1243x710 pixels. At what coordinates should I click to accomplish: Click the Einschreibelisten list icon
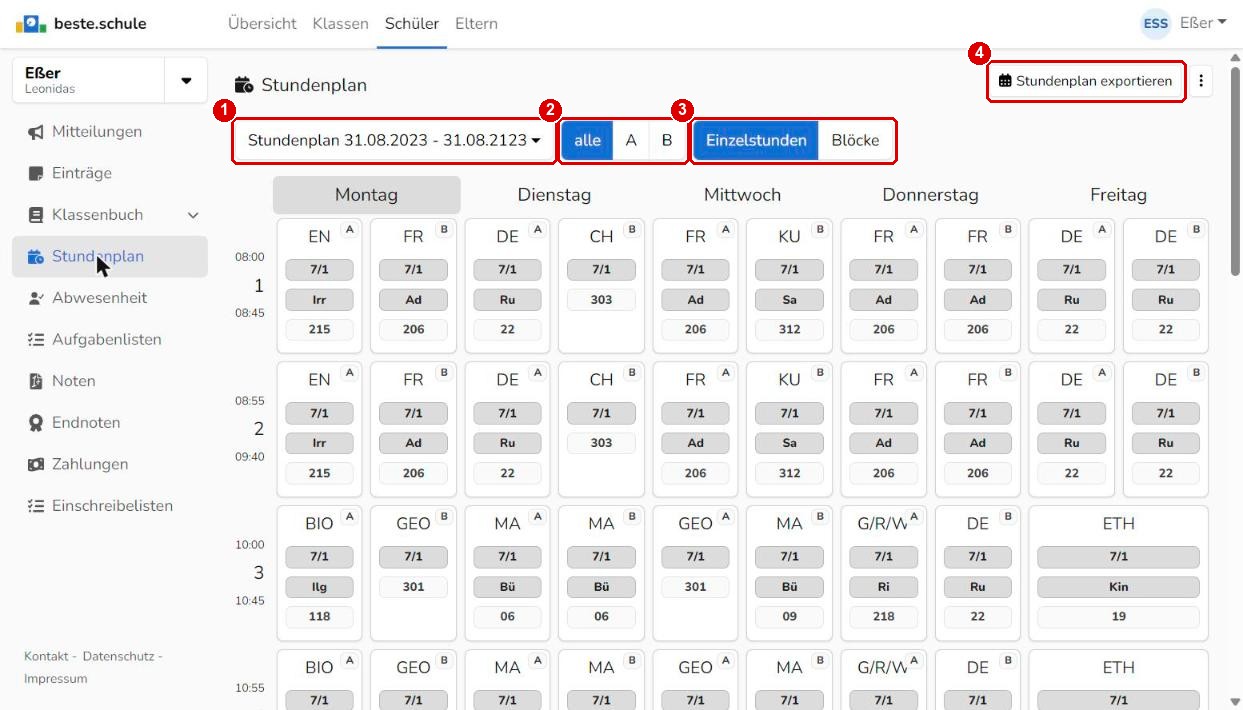pyautogui.click(x=35, y=506)
